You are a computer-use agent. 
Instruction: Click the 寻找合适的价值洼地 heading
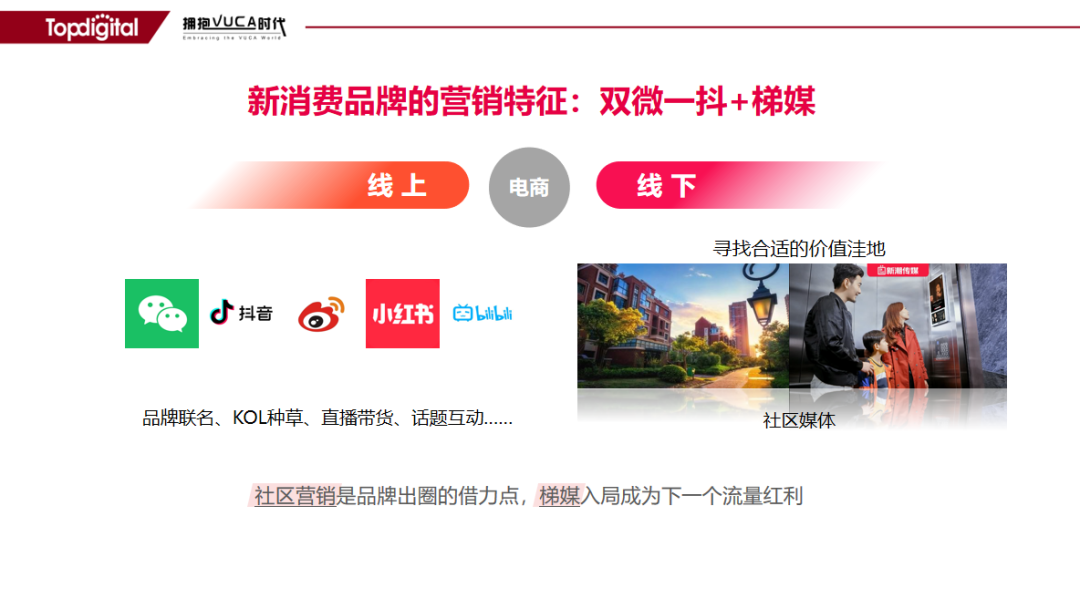coord(799,249)
